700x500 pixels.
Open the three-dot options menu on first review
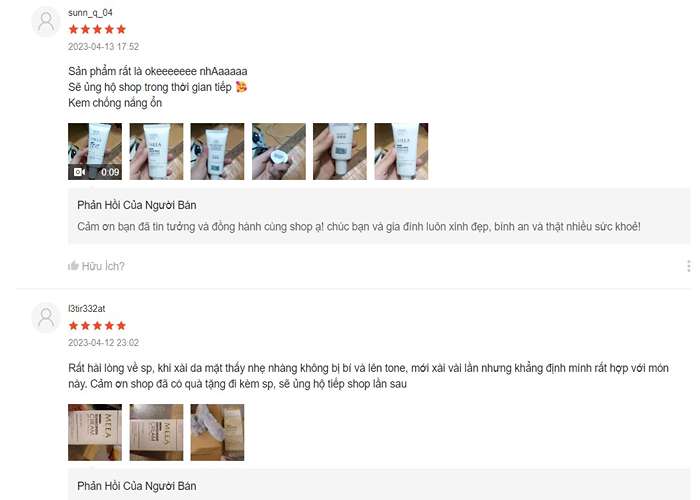(x=689, y=266)
